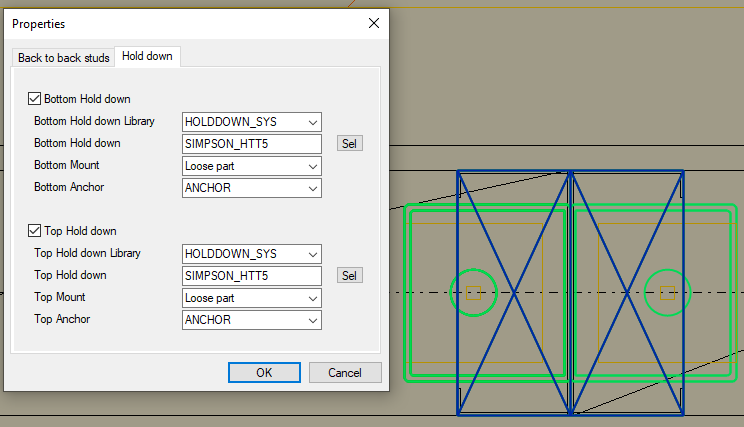Close the Properties dialog
This screenshot has width=744, height=427.
[x=373, y=23]
